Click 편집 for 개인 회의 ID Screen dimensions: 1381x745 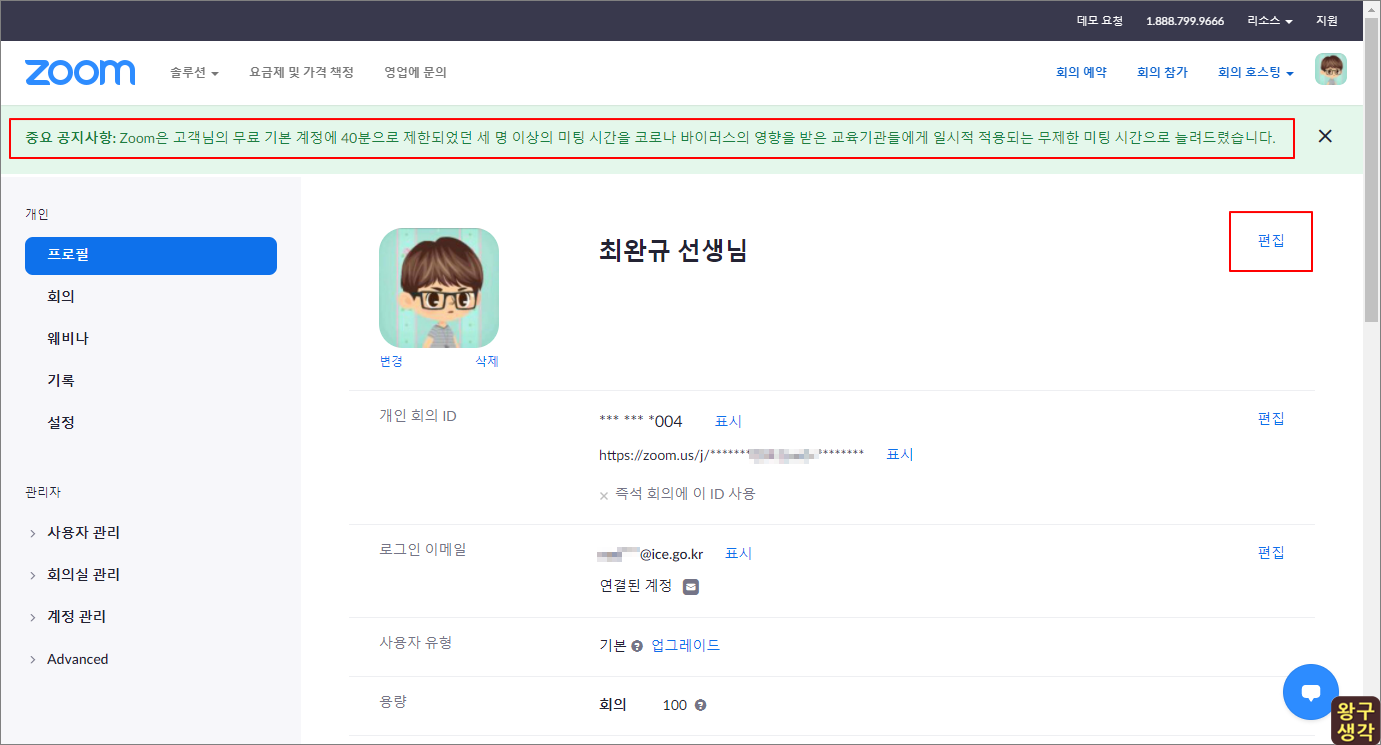click(x=1271, y=419)
